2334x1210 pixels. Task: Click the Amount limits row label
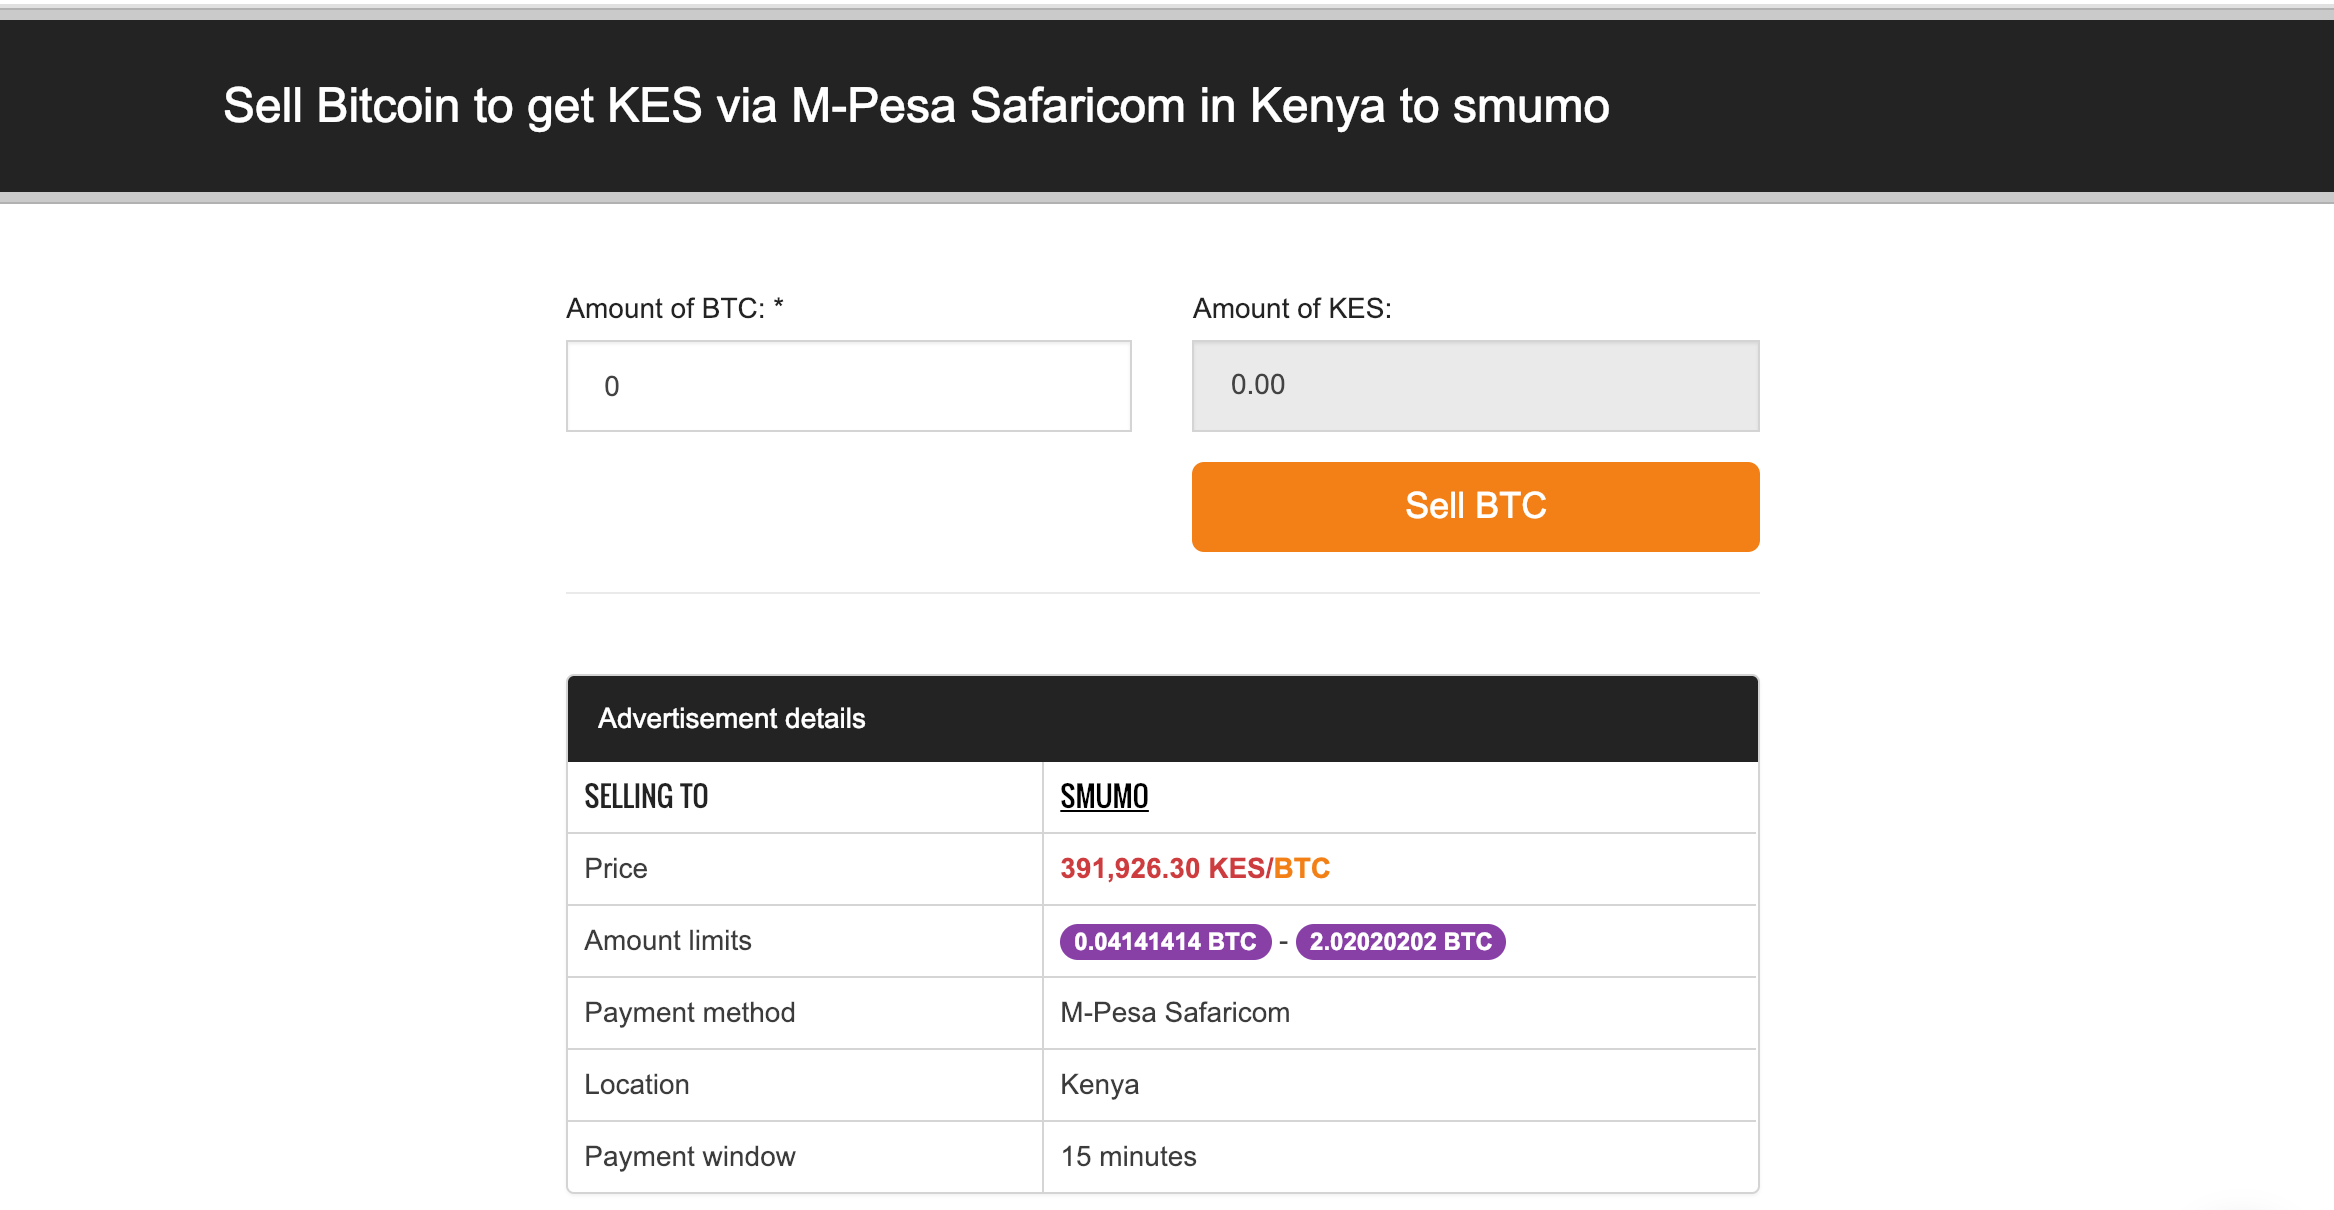(668, 941)
